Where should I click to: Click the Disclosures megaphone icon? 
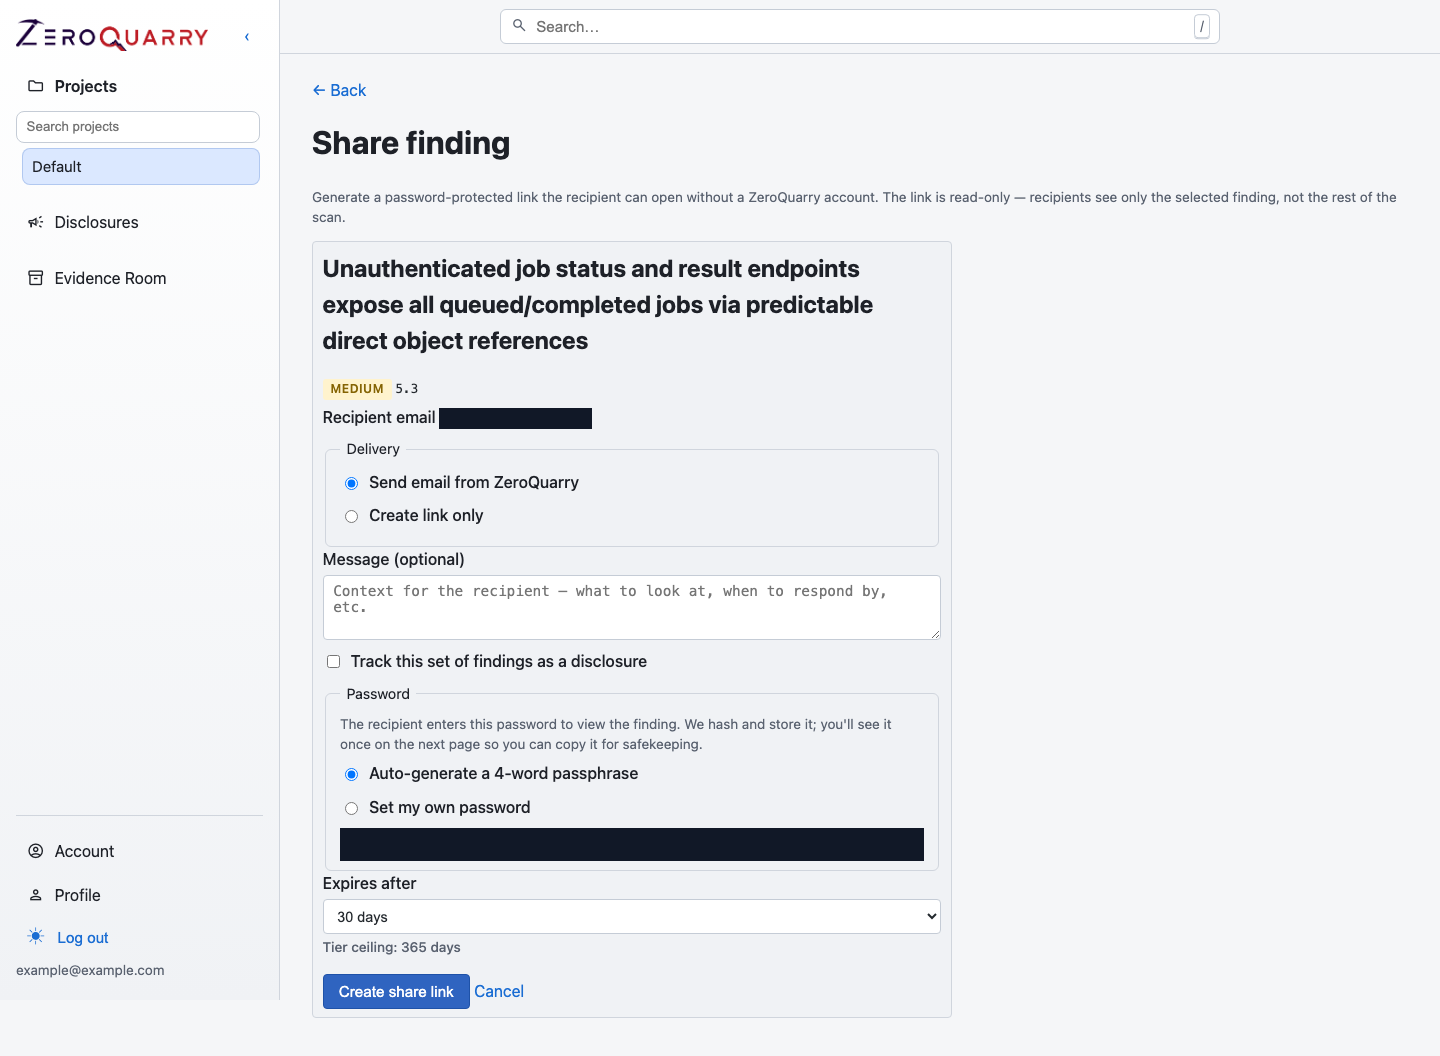(36, 222)
